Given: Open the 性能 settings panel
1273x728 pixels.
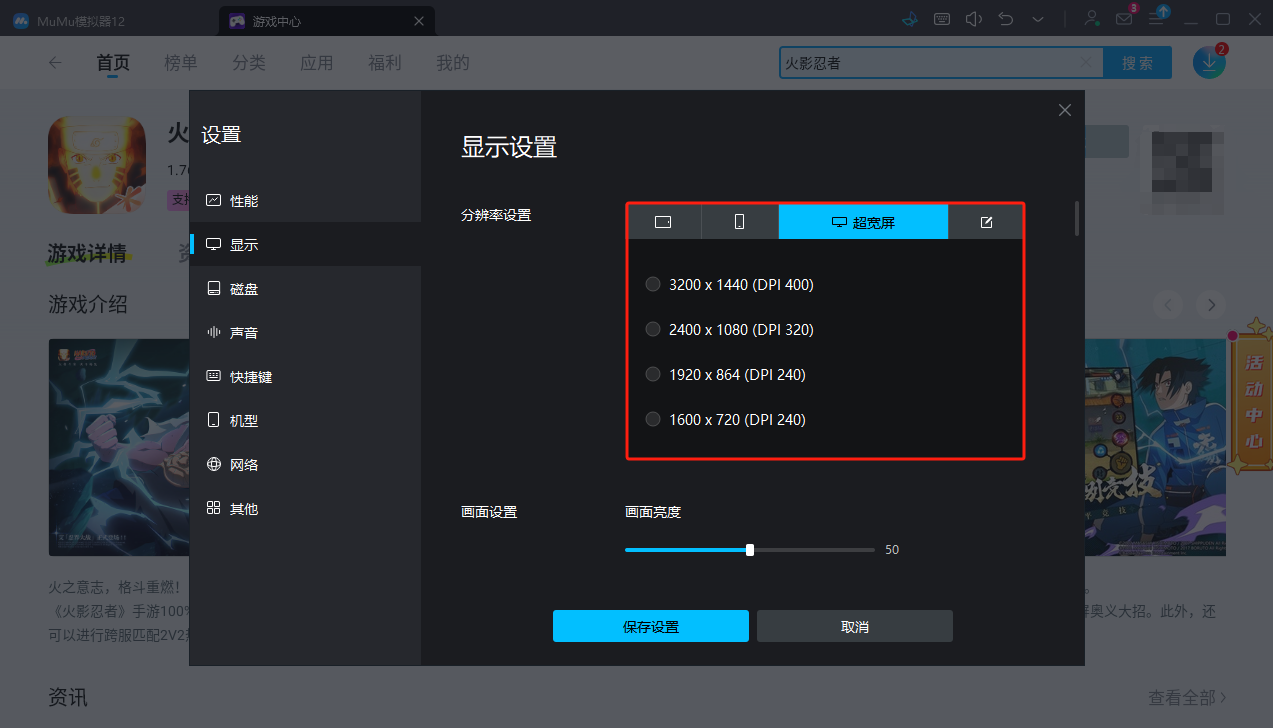Looking at the screenshot, I should 243,200.
